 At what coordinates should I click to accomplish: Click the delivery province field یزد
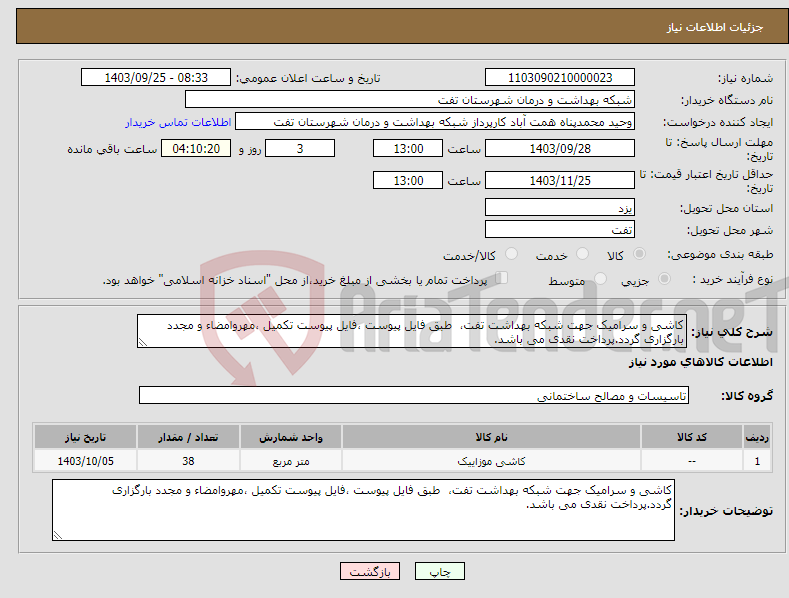click(560, 207)
